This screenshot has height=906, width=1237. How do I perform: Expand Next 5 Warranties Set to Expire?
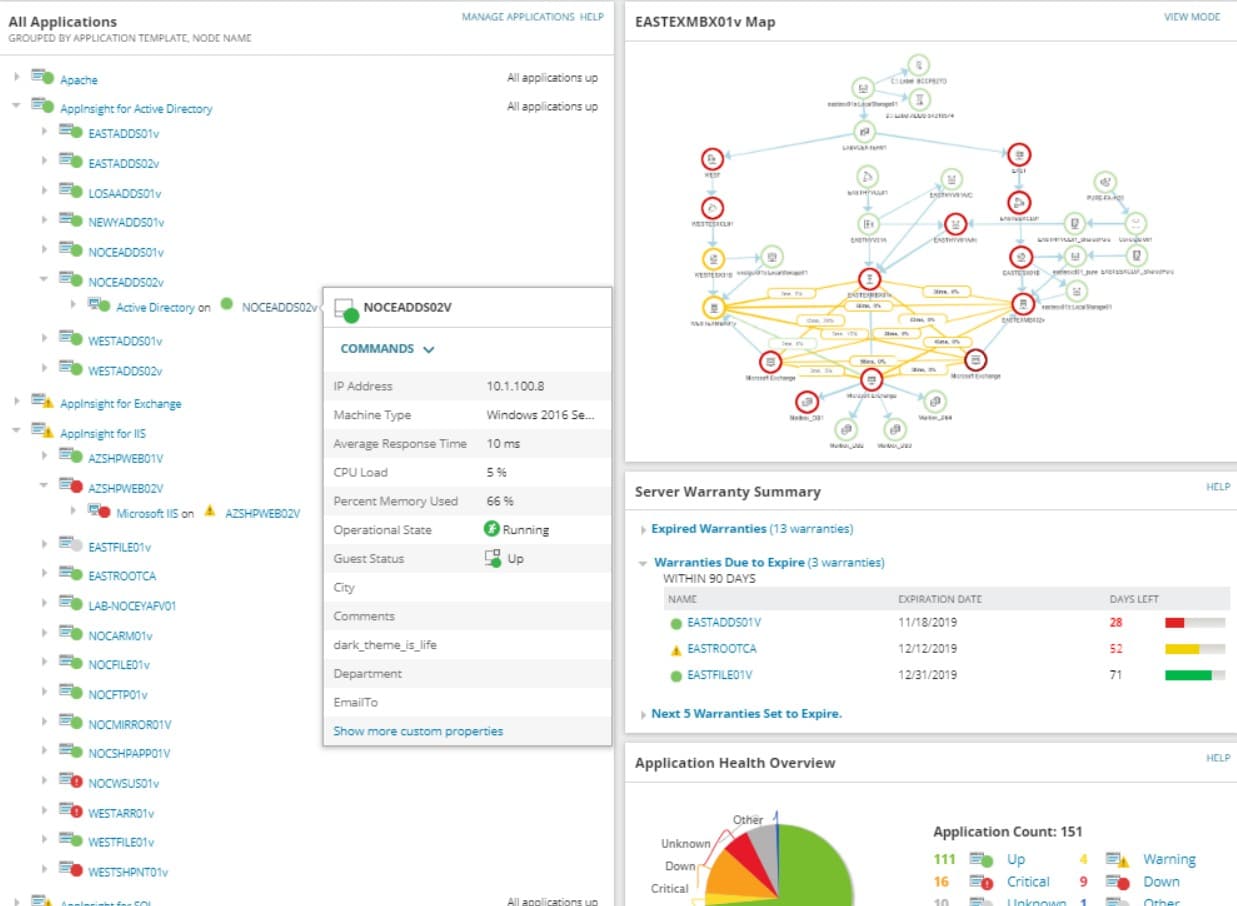643,715
